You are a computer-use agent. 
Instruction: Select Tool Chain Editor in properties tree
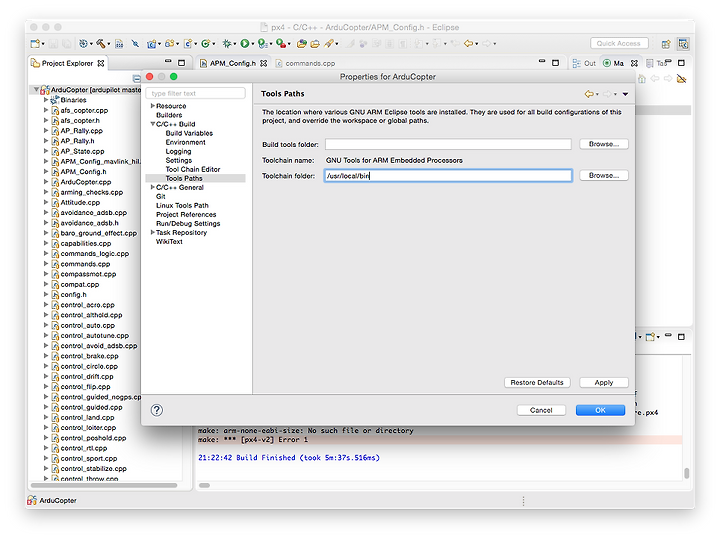coord(193,169)
